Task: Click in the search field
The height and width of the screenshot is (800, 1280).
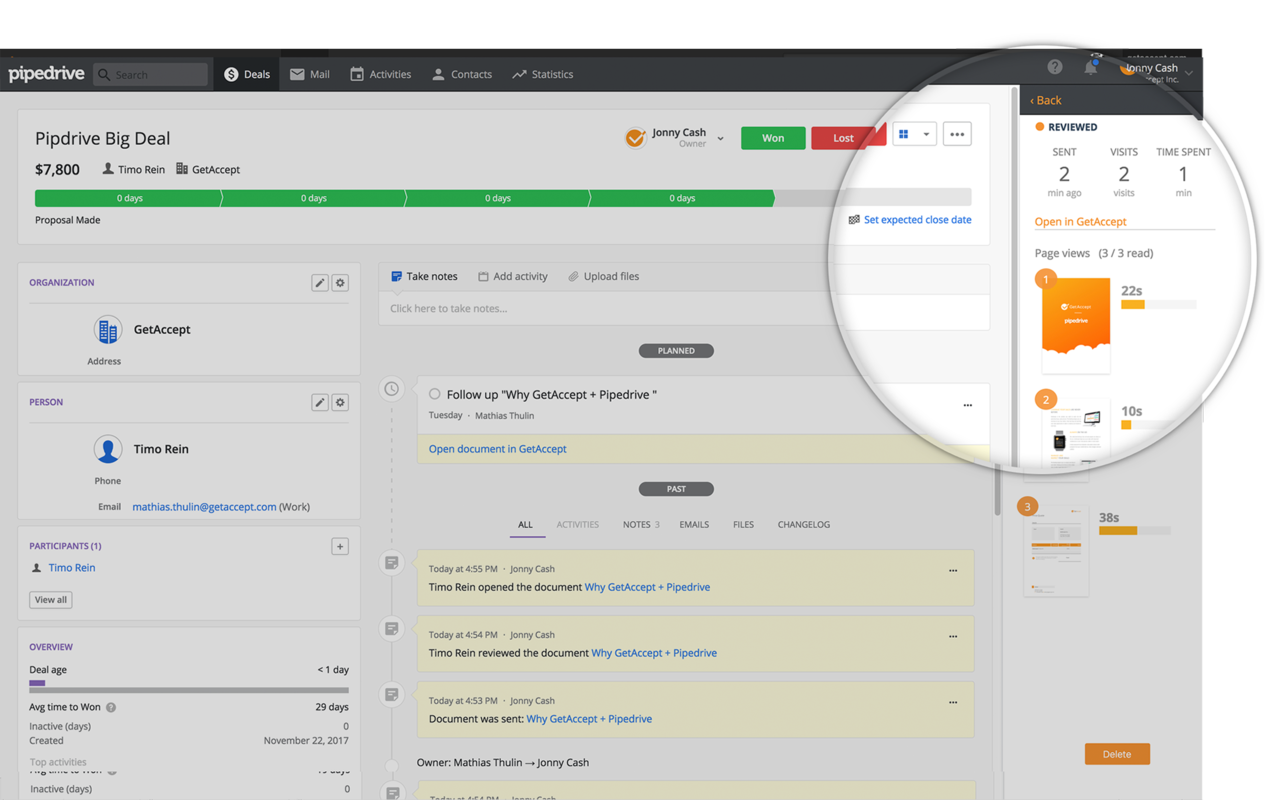Action: pos(150,74)
